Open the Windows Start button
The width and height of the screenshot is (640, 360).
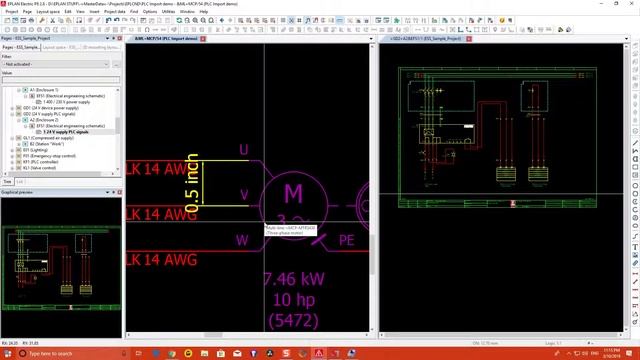(7, 353)
